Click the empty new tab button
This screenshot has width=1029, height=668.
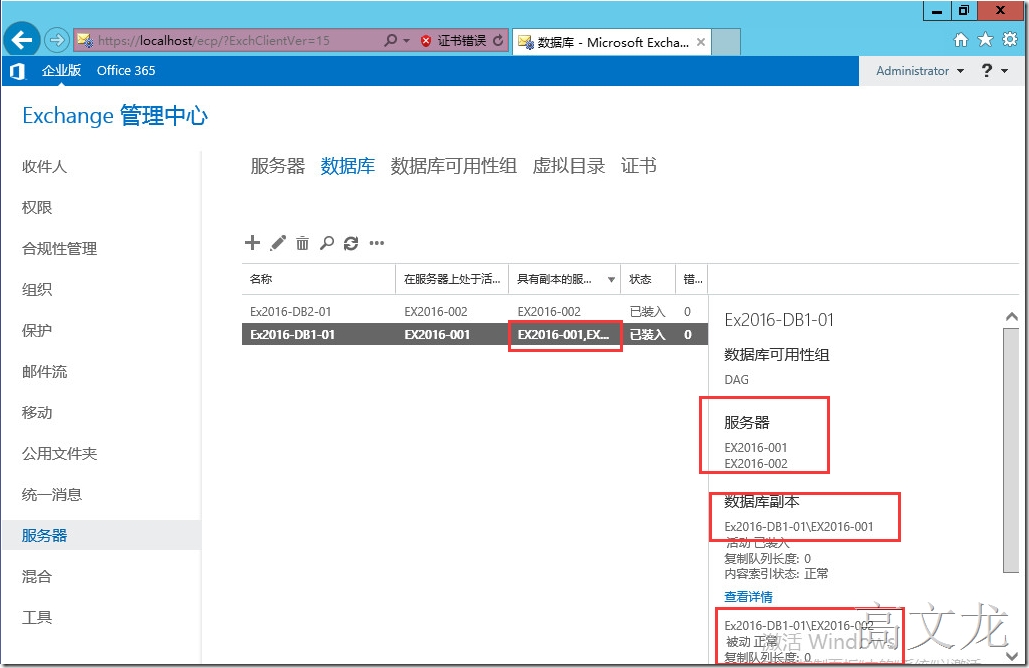726,42
